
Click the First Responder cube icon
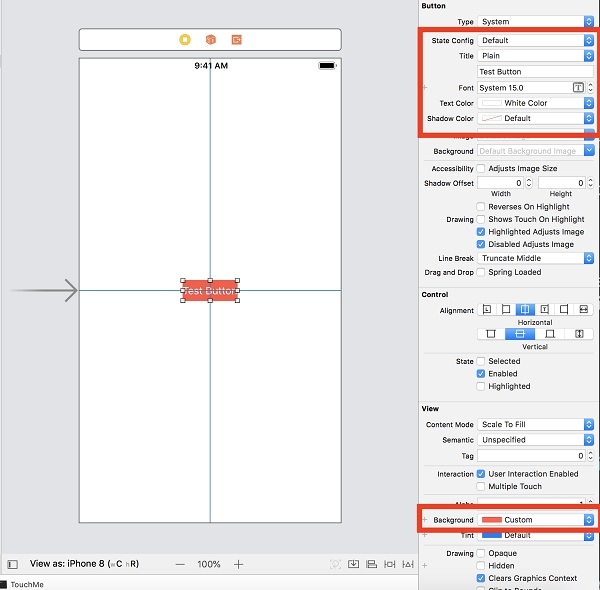coord(211,40)
